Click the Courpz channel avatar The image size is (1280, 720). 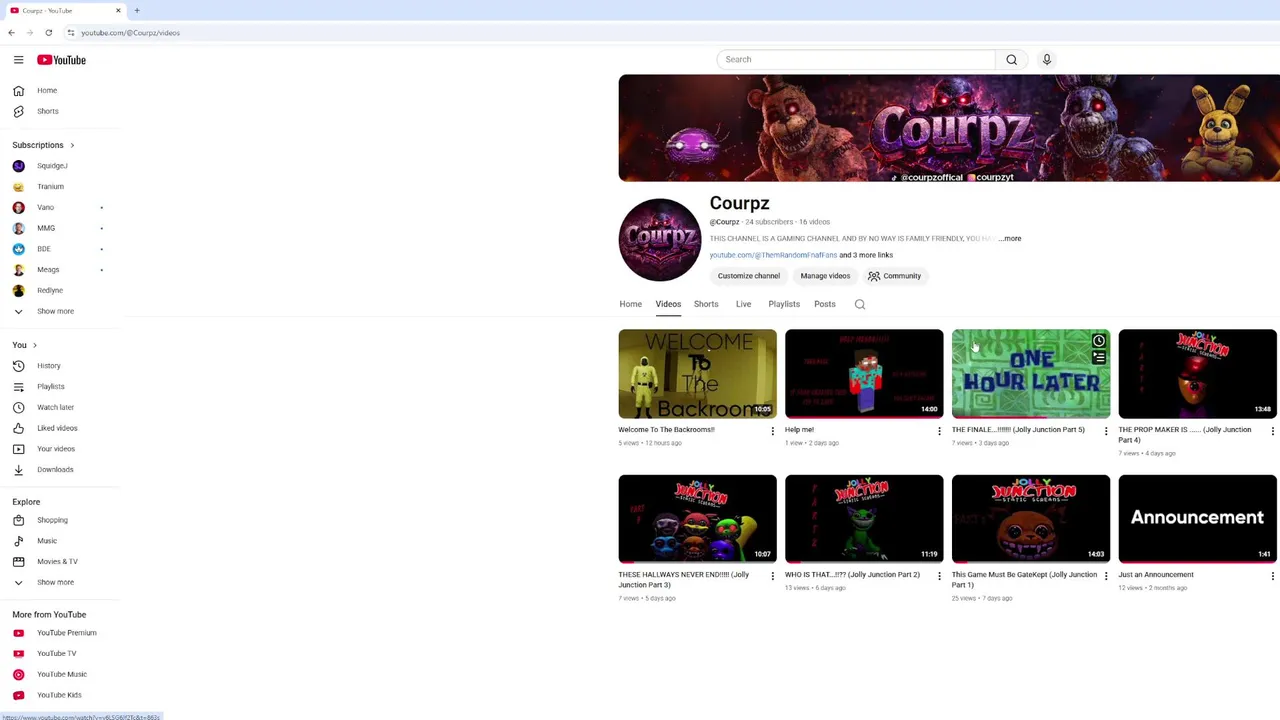[x=660, y=240]
